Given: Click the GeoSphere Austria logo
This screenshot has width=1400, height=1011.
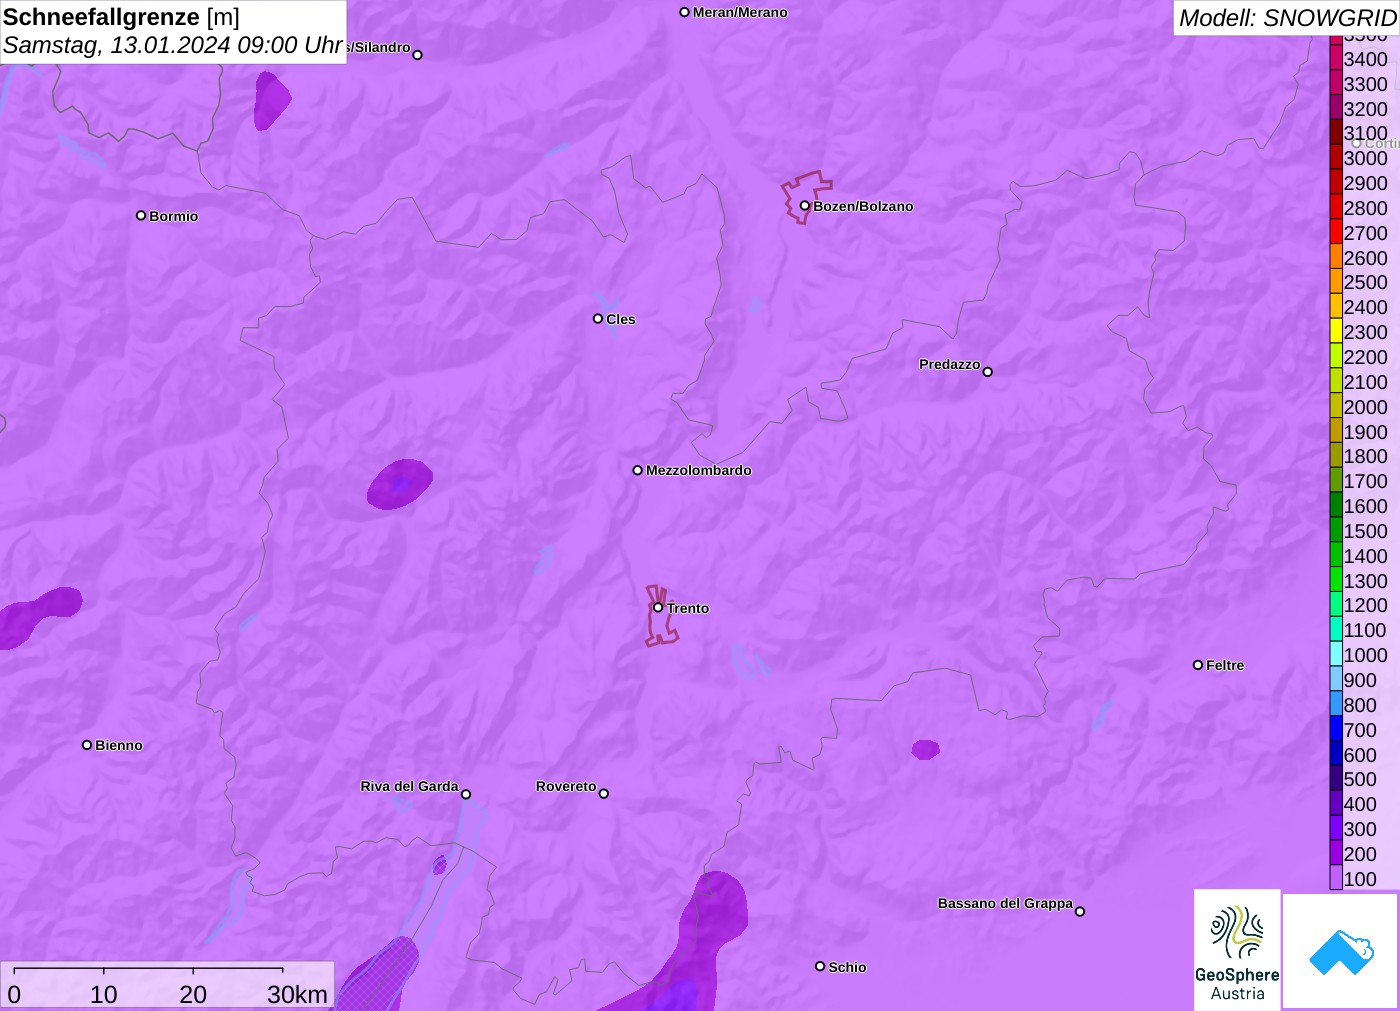Looking at the screenshot, I should [x=1237, y=949].
